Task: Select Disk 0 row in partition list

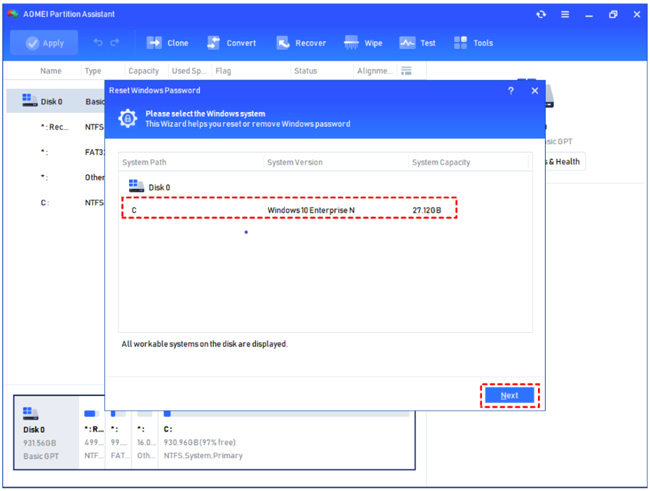Action: coord(56,102)
